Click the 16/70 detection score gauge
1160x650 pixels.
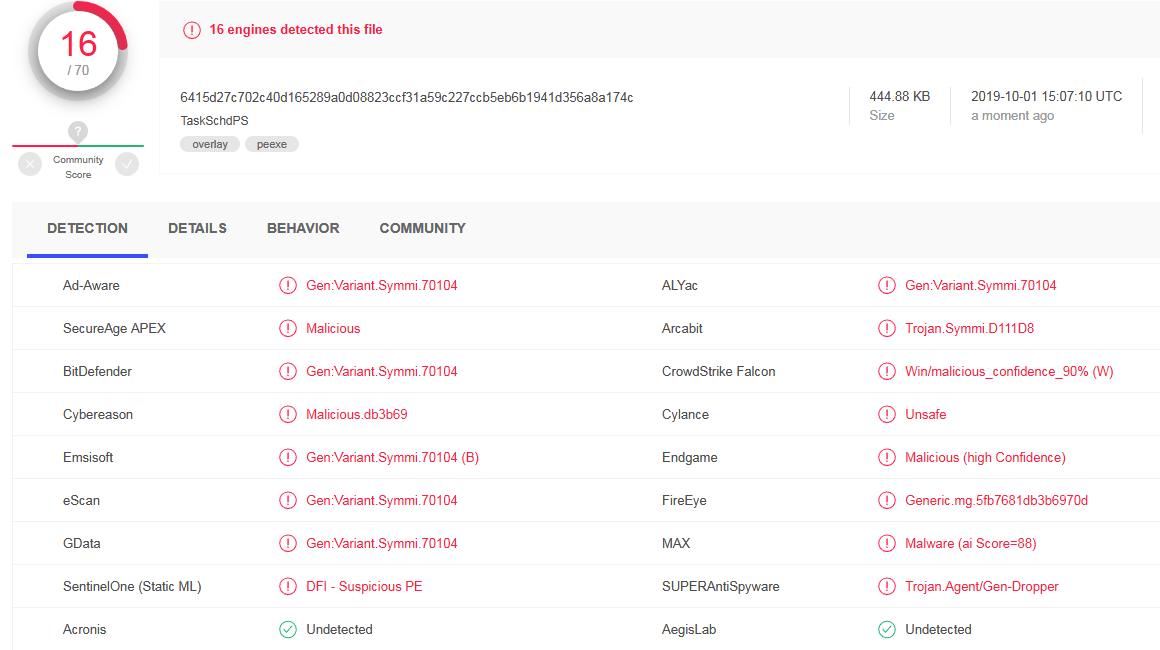coord(78,52)
